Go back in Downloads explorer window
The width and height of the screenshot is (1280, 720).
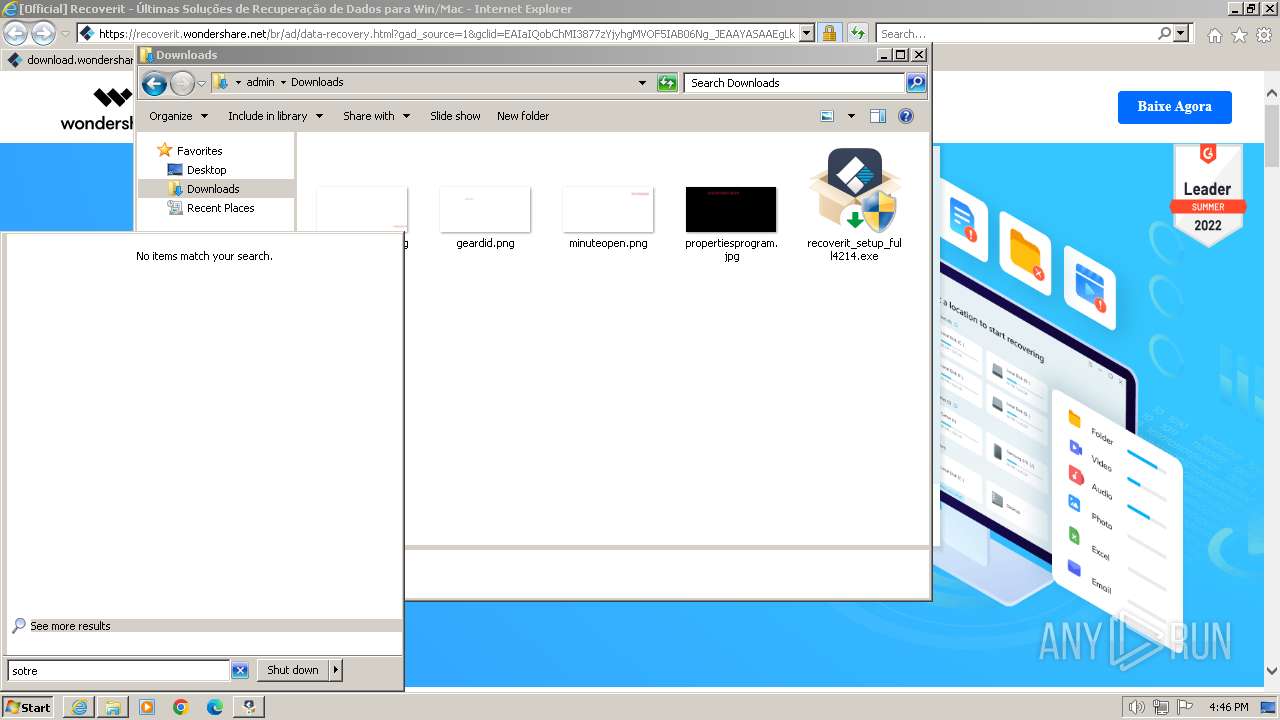pyautogui.click(x=154, y=83)
